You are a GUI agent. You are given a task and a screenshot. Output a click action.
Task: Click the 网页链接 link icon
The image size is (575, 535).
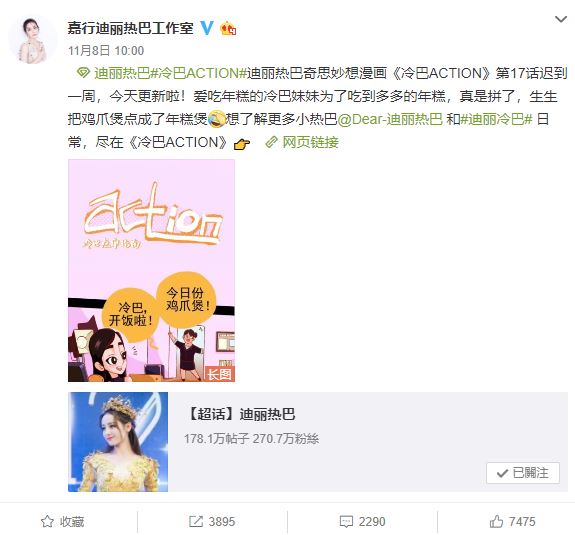[272, 142]
